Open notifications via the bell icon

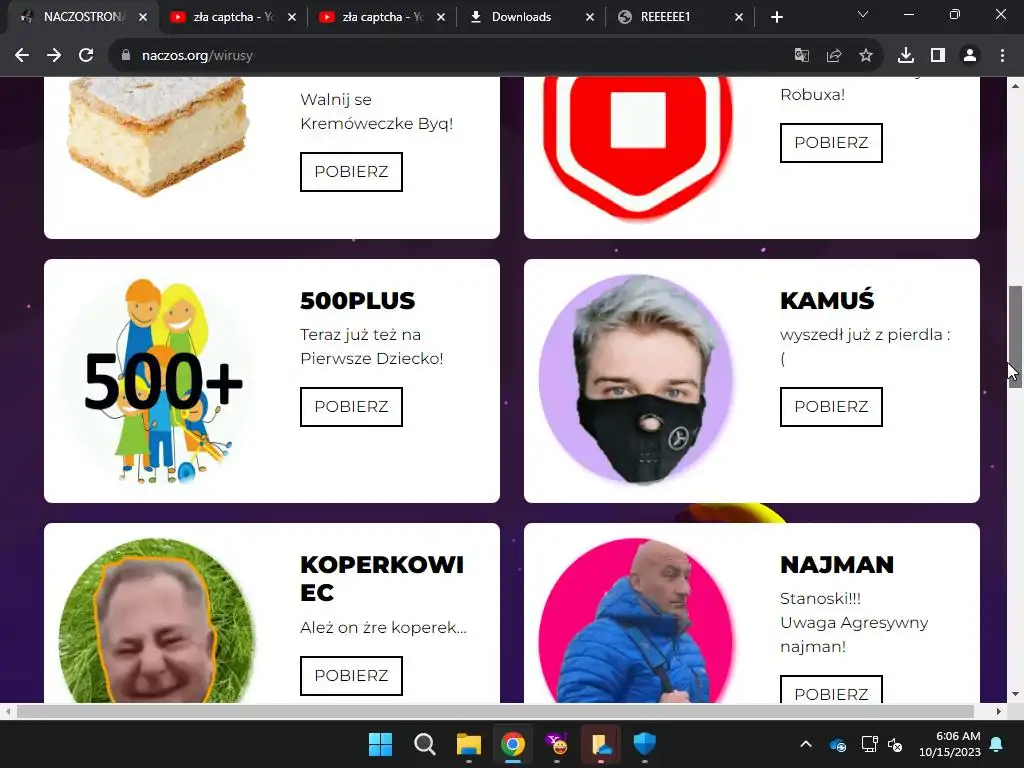[x=997, y=744]
